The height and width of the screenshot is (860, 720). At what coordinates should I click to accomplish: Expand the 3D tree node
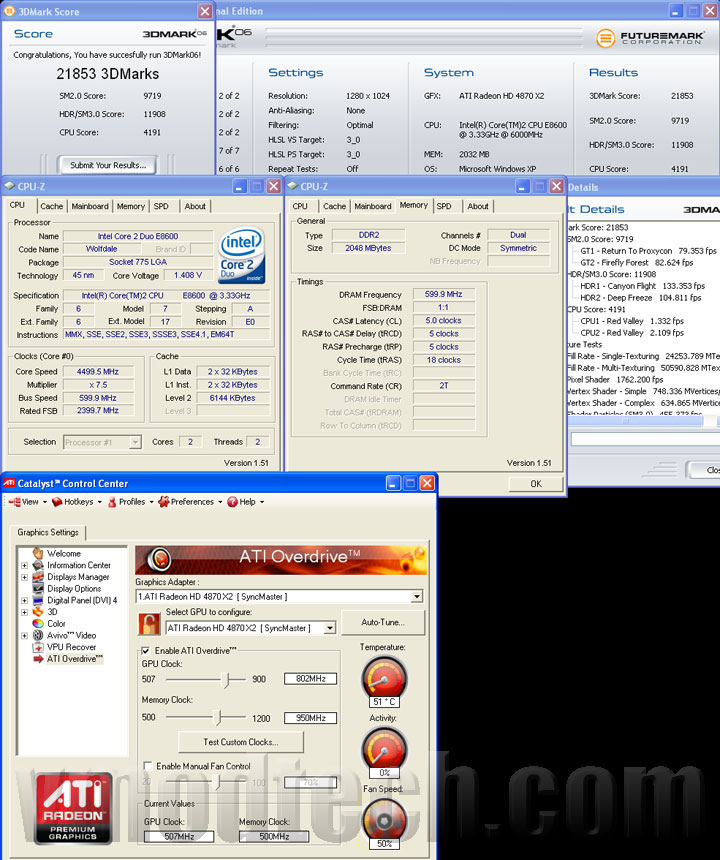point(24,612)
